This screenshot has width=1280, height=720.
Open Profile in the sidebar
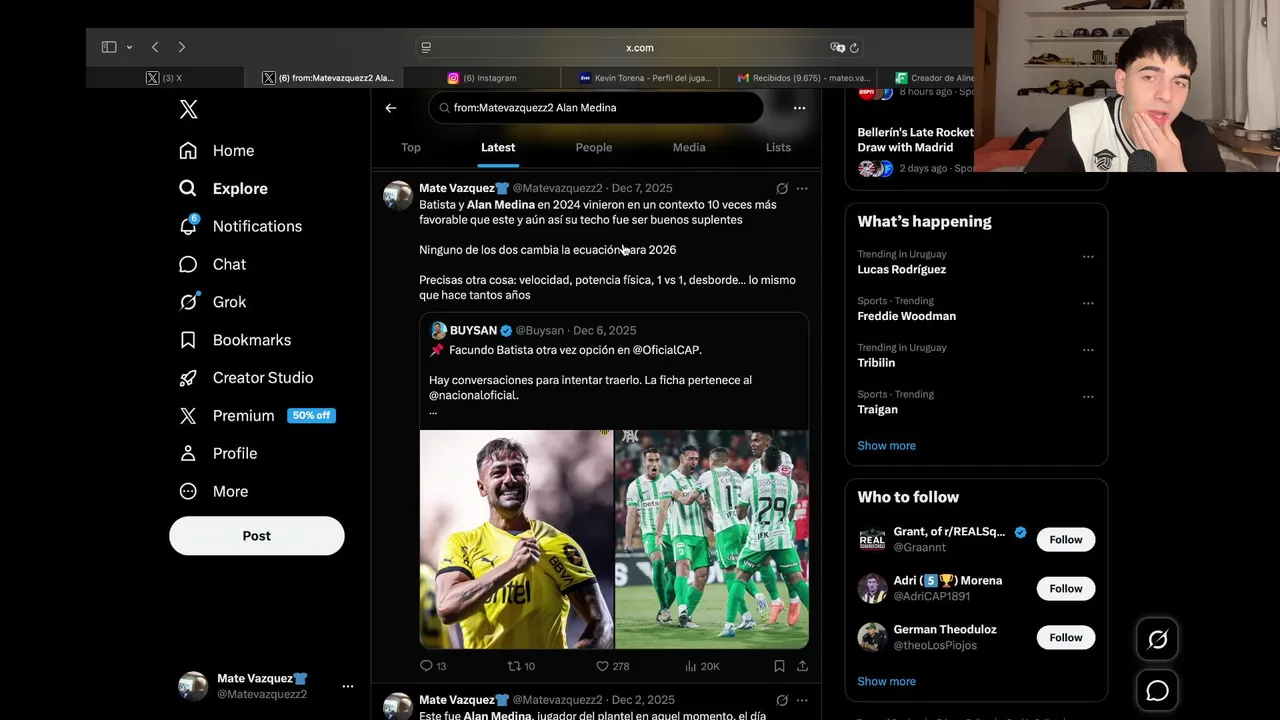218,453
